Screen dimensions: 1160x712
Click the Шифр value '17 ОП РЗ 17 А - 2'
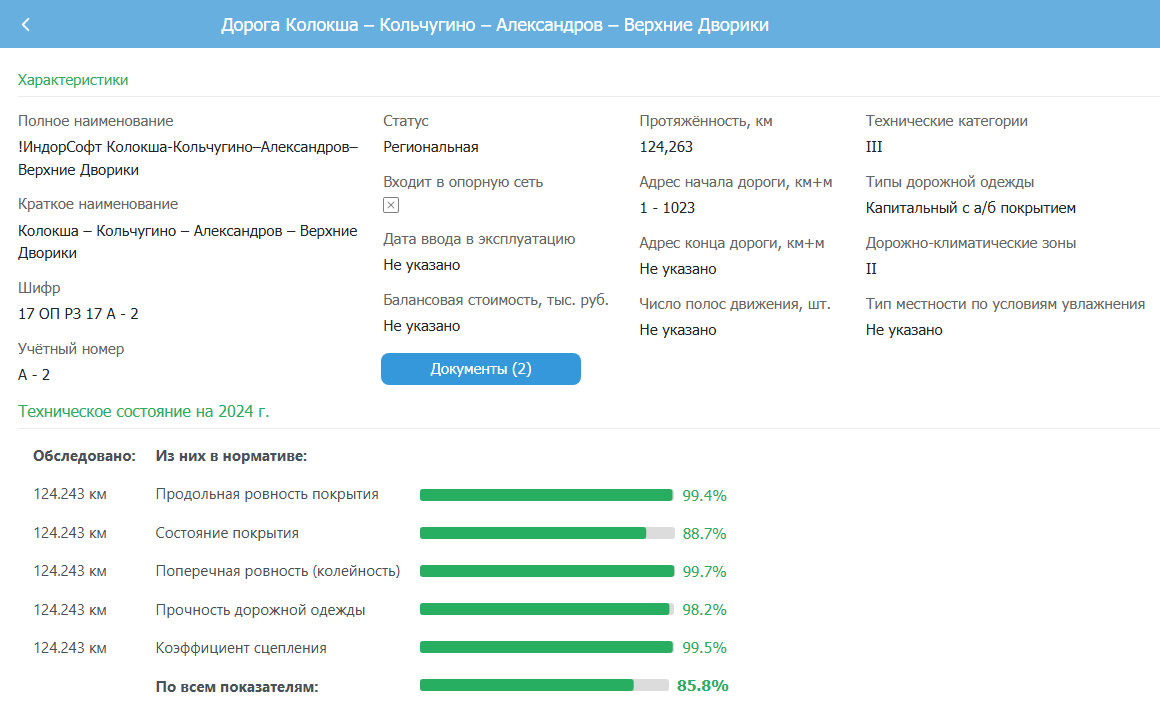78,314
